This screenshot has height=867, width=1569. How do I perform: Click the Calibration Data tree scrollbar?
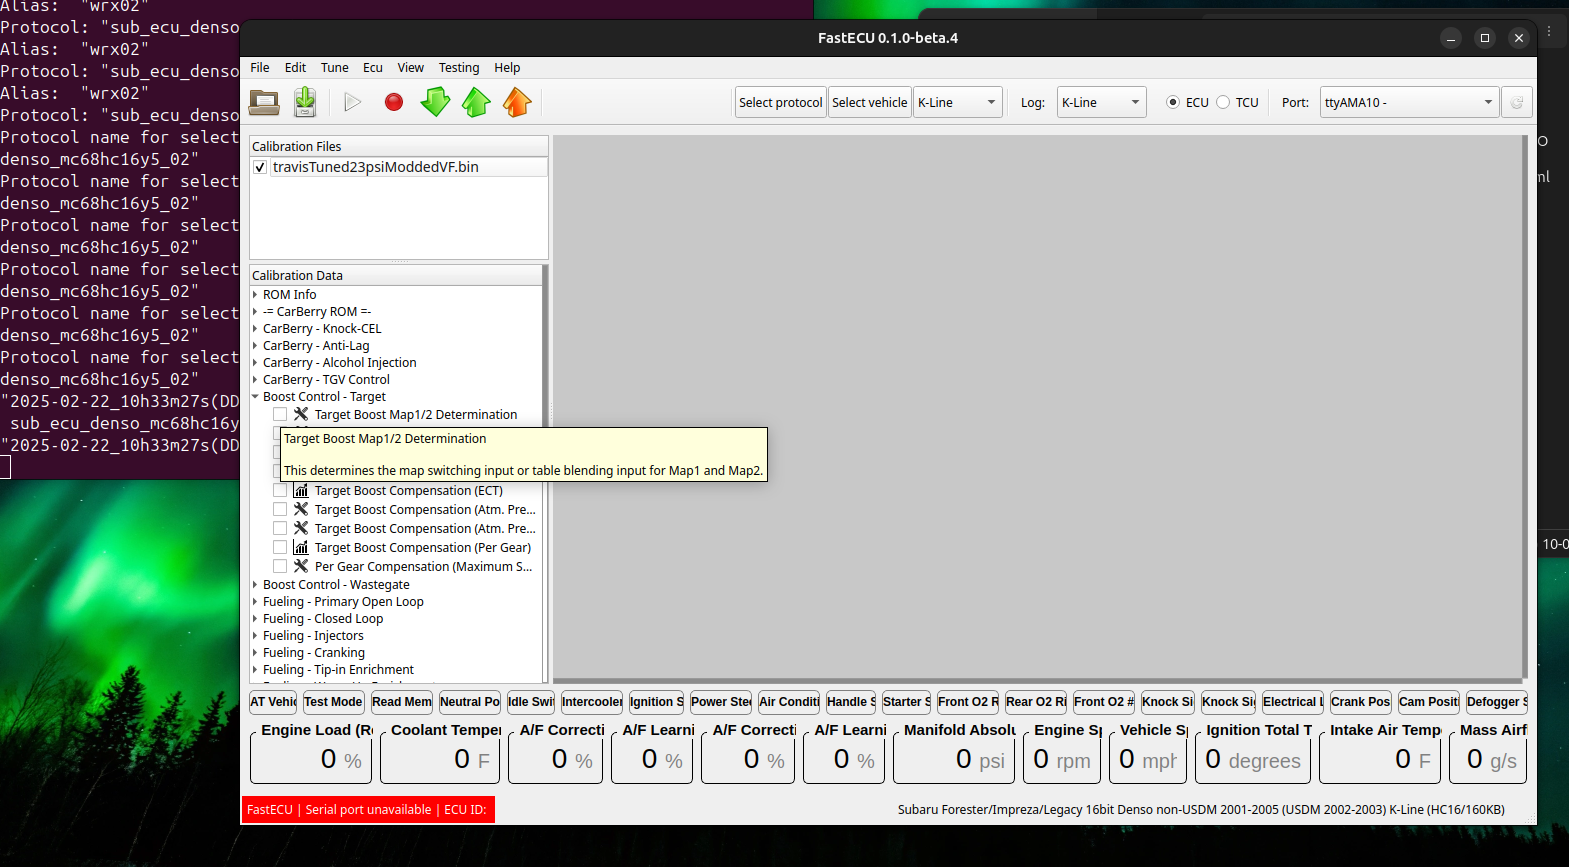545,474
